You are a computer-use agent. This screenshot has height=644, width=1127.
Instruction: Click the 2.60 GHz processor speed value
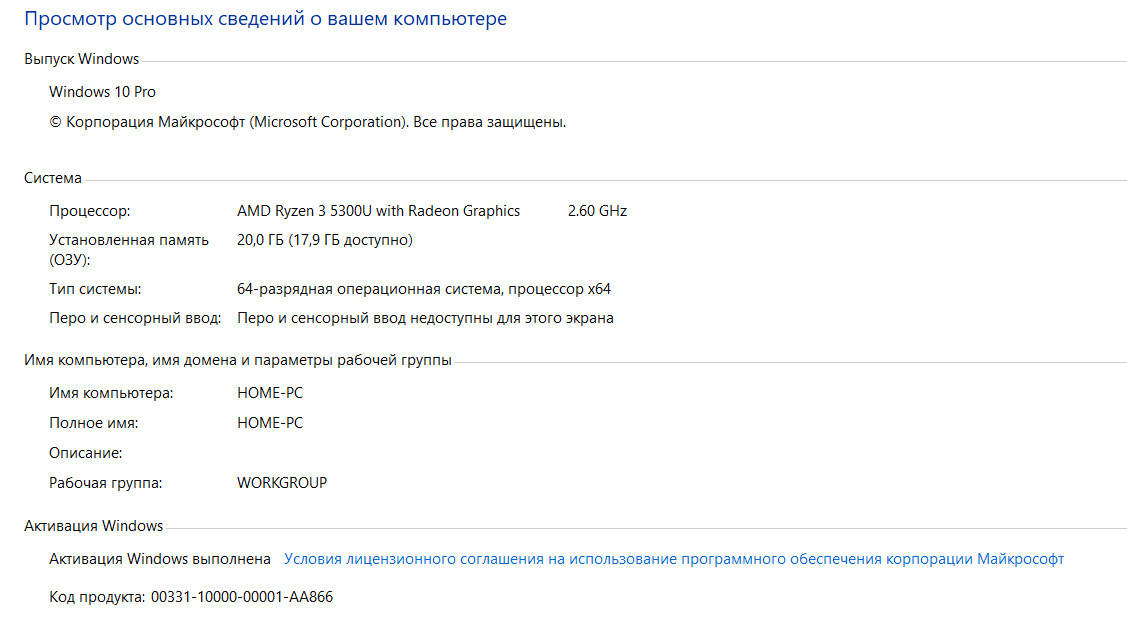coord(597,211)
